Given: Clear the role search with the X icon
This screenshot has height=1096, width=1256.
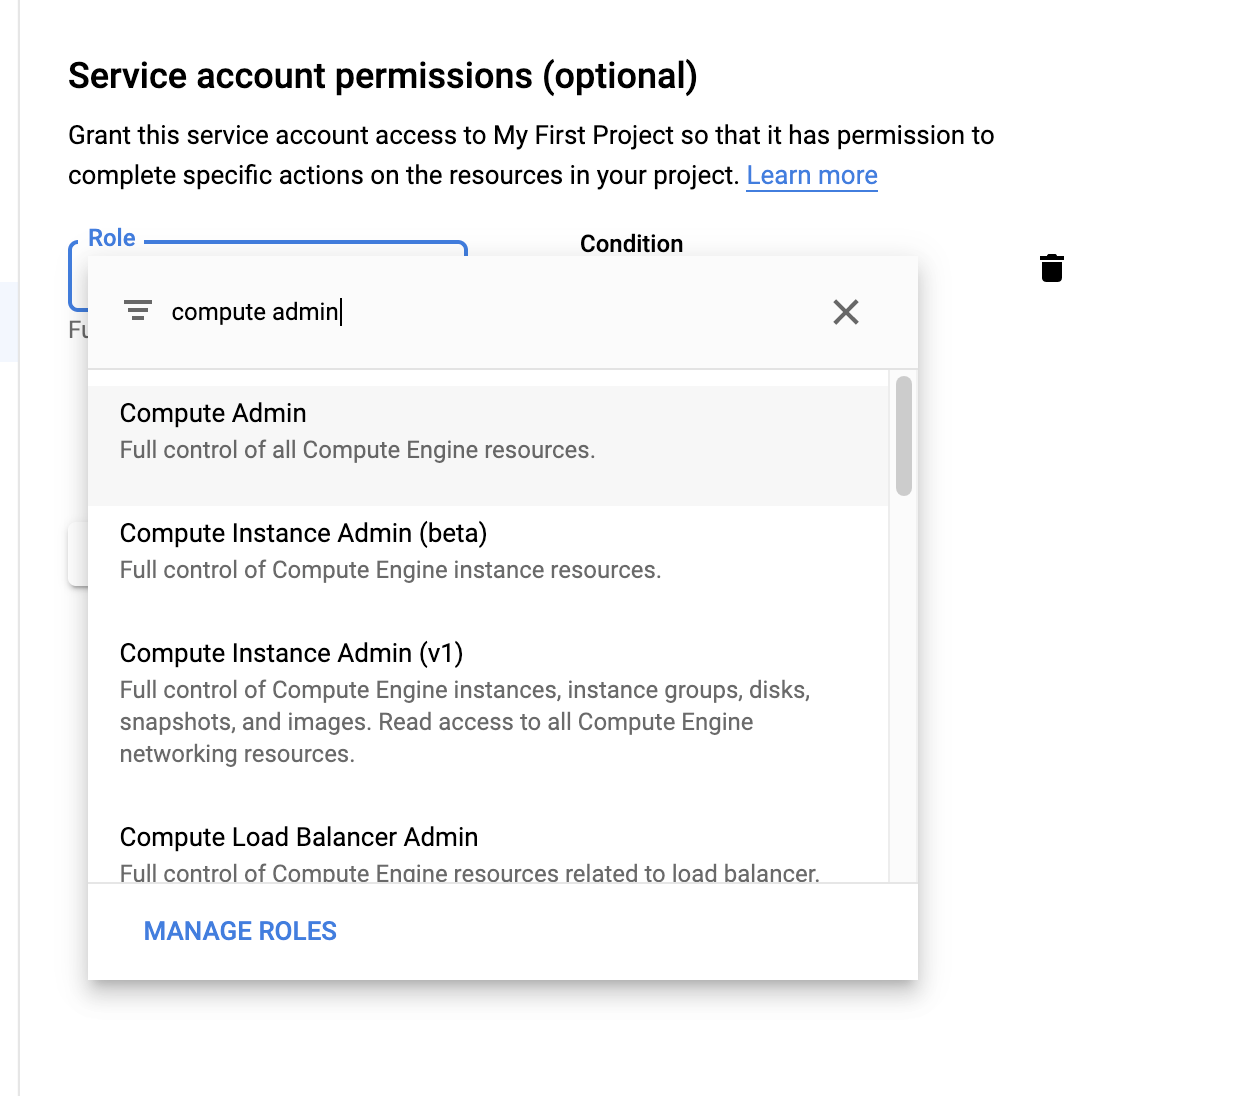Looking at the screenshot, I should [x=846, y=312].
